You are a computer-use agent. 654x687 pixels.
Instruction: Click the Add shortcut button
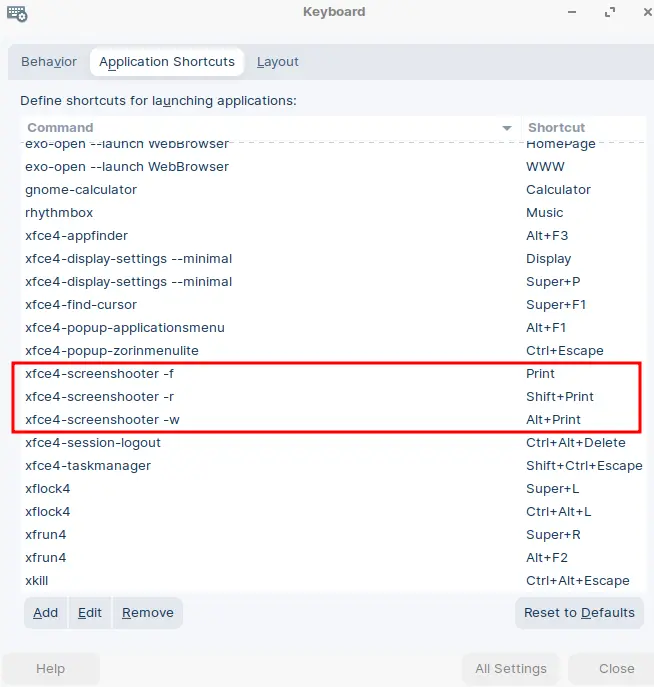click(46, 613)
